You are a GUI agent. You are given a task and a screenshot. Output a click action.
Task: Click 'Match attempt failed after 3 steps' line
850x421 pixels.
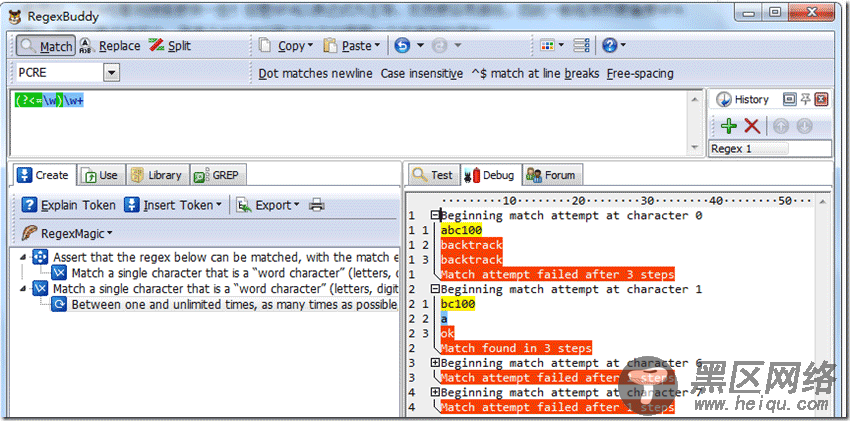pos(557,274)
